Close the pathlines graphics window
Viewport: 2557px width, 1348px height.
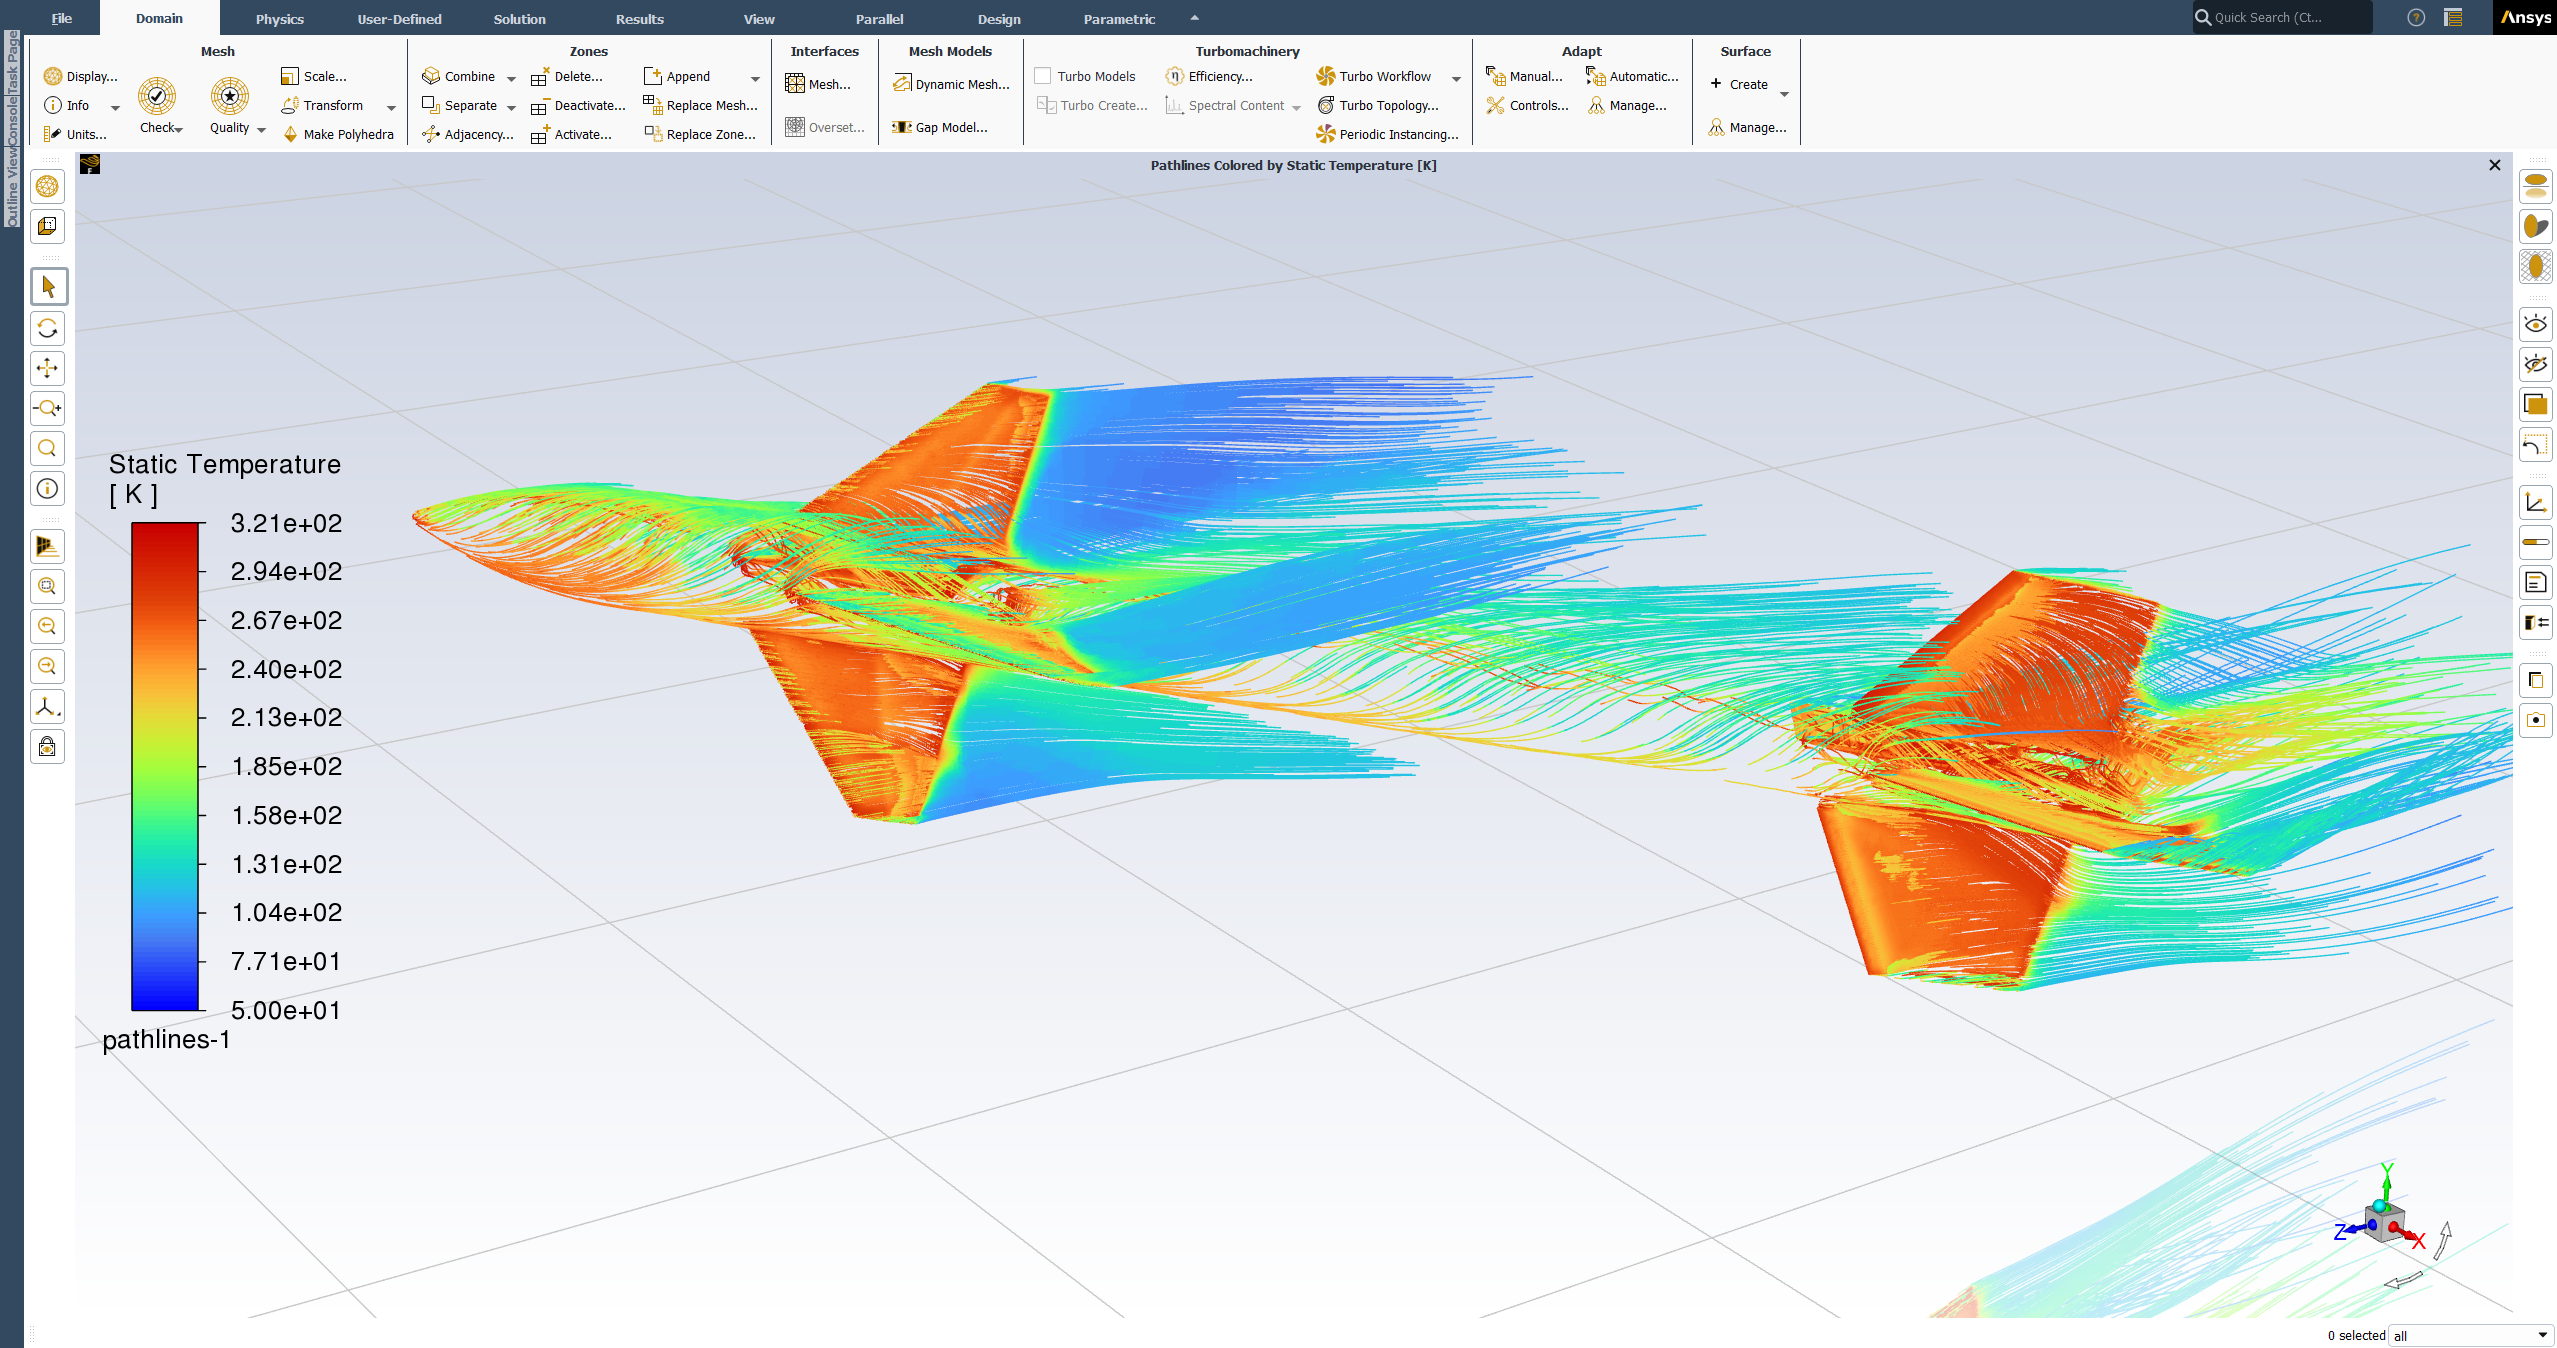2495,165
